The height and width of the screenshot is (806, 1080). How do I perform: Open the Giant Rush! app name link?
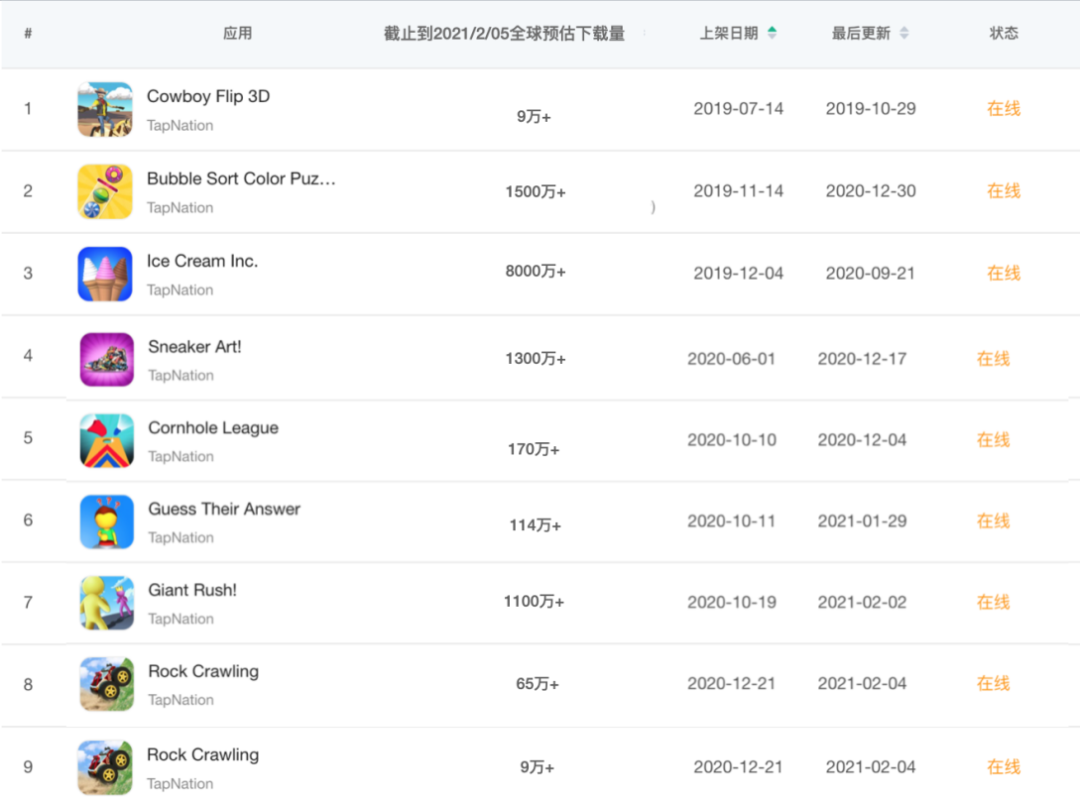tap(192, 590)
